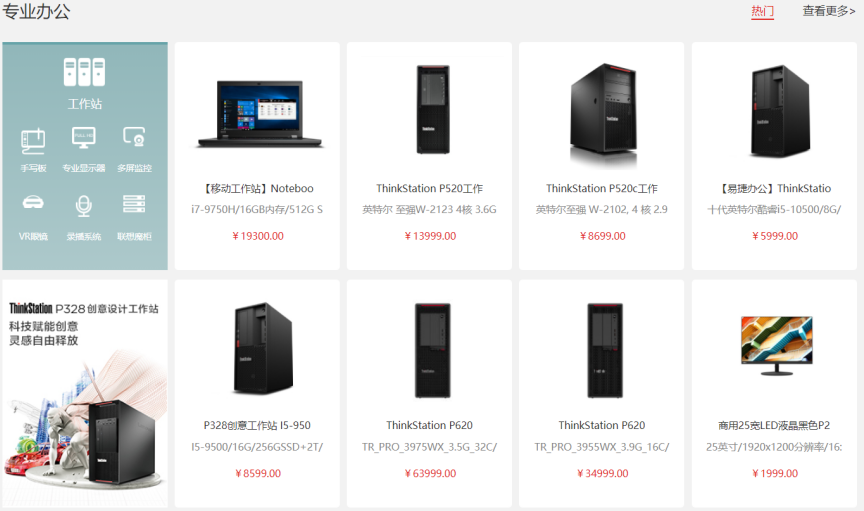Viewport: 864px width, 511px height.
Task: View the 移动工作站 Notebook laptop image
Action: [x=260, y=114]
